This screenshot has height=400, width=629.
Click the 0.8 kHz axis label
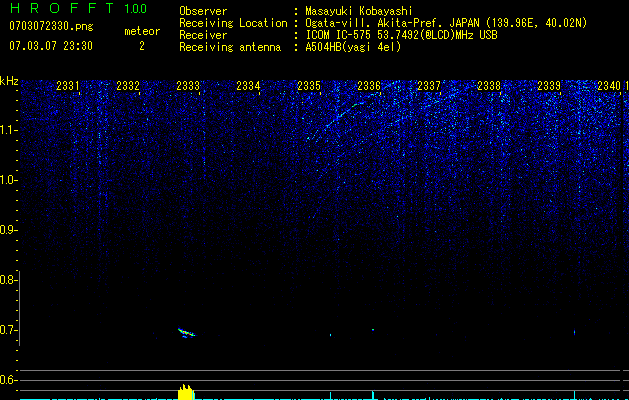(x=8, y=280)
